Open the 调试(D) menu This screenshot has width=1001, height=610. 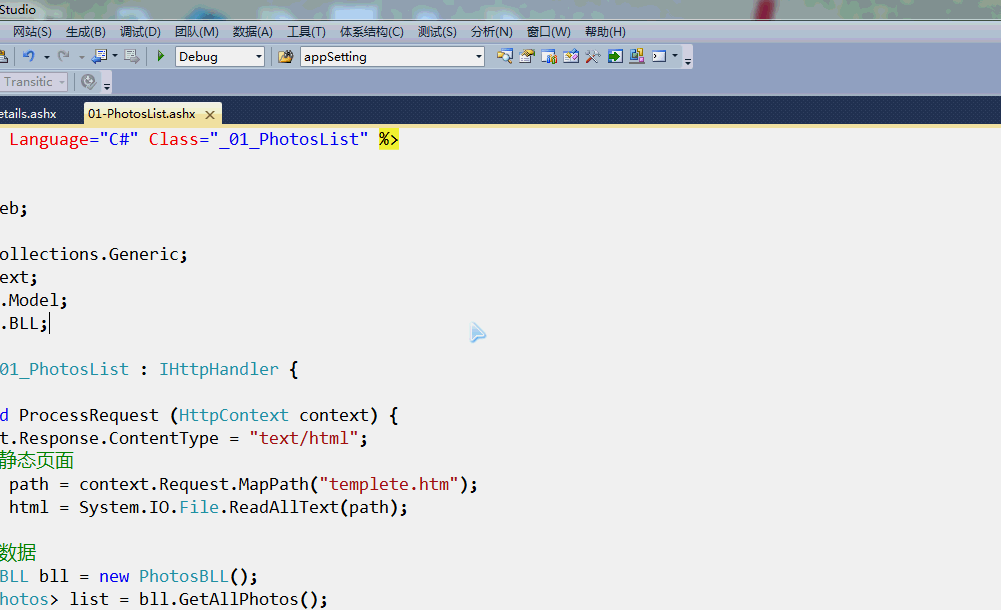click(x=140, y=31)
